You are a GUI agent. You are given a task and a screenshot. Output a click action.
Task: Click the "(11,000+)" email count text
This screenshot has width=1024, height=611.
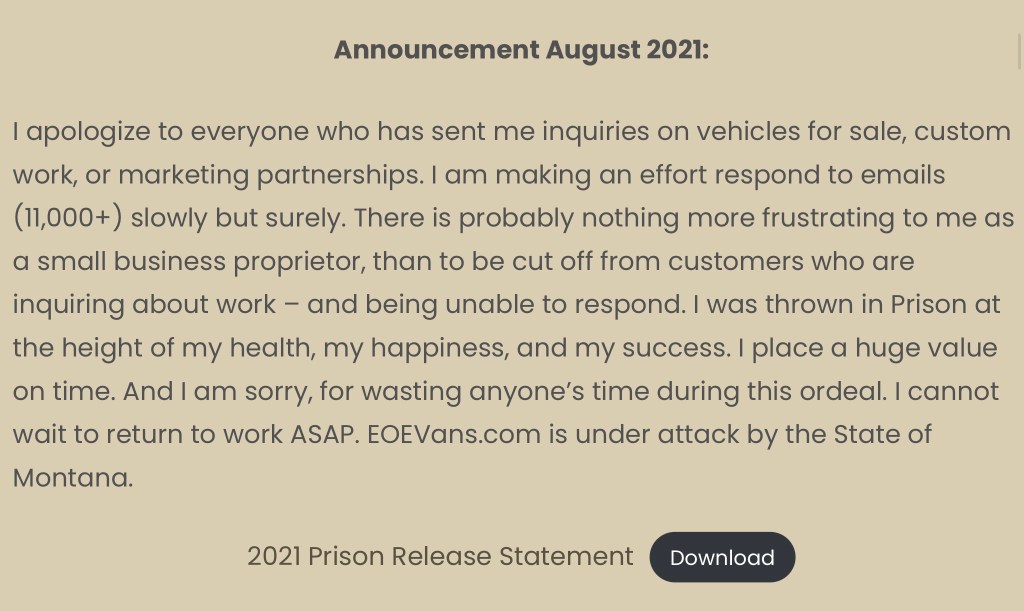pyautogui.click(x=68, y=218)
